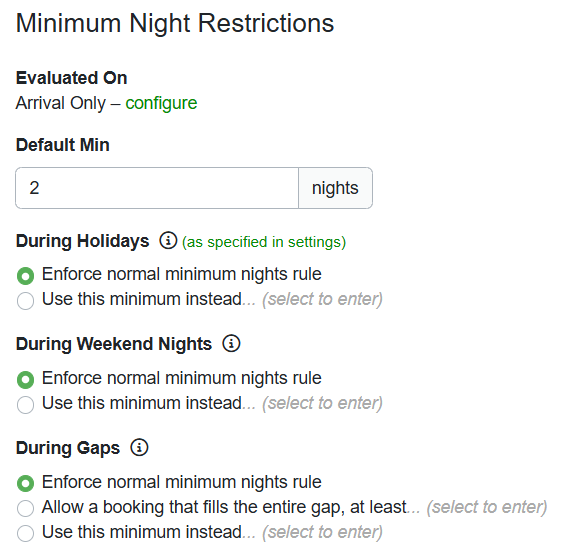
Task: Select Enforce normal rule under During Weekend Nights
Action: [x=25, y=380]
